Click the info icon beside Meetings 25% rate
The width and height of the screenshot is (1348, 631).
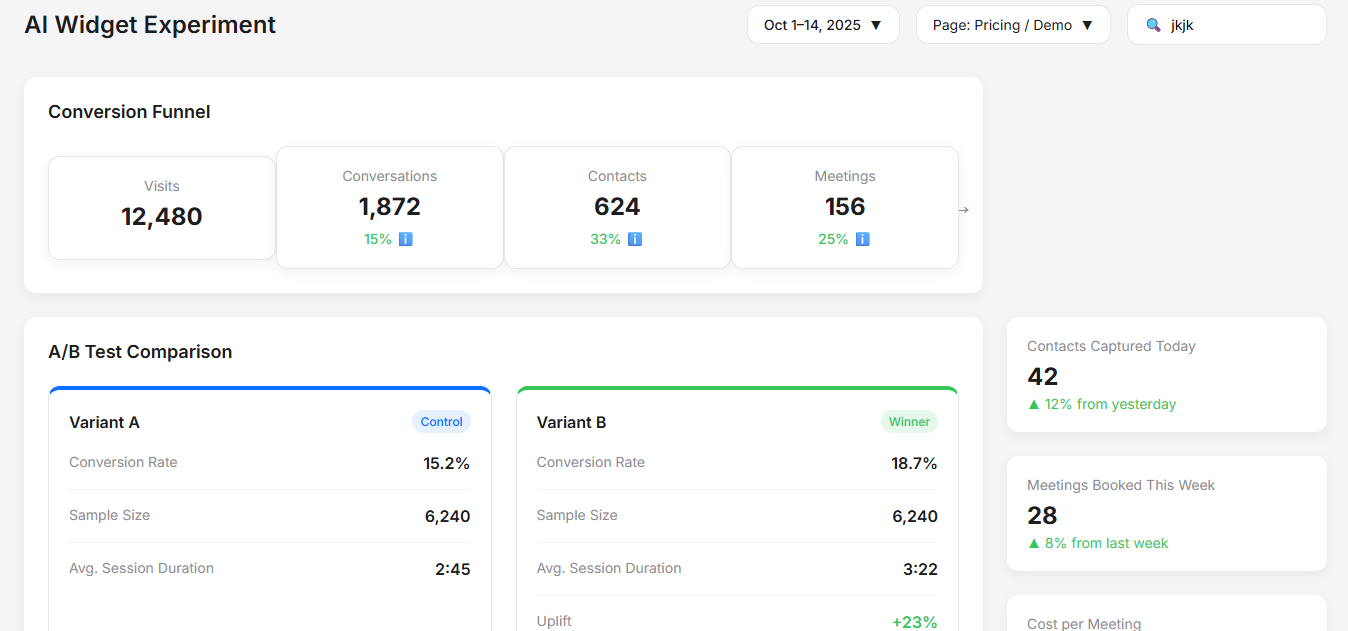point(863,239)
